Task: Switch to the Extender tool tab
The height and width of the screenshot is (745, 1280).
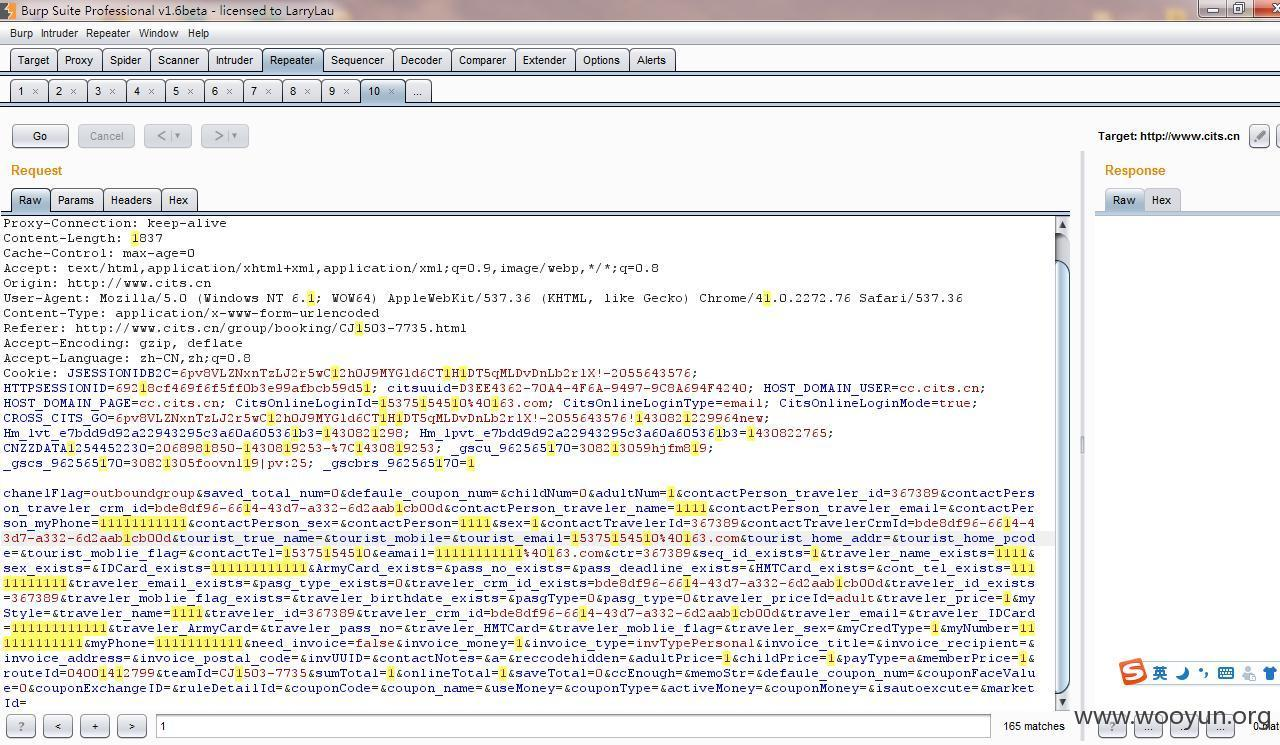Action: click(544, 60)
